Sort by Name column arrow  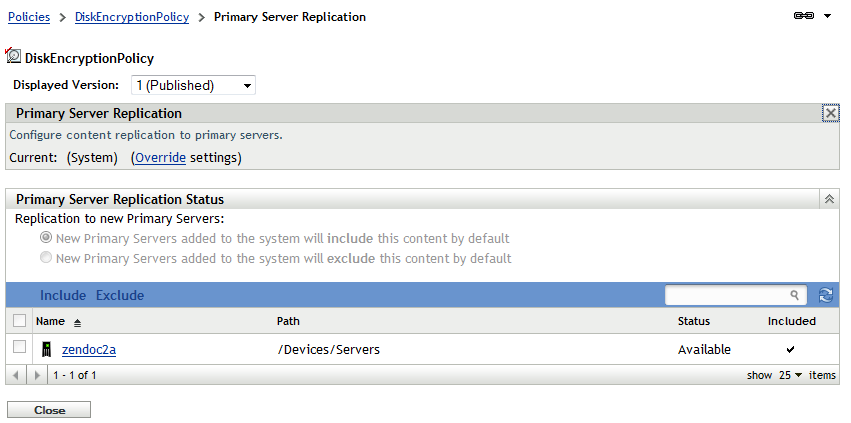tap(78, 322)
